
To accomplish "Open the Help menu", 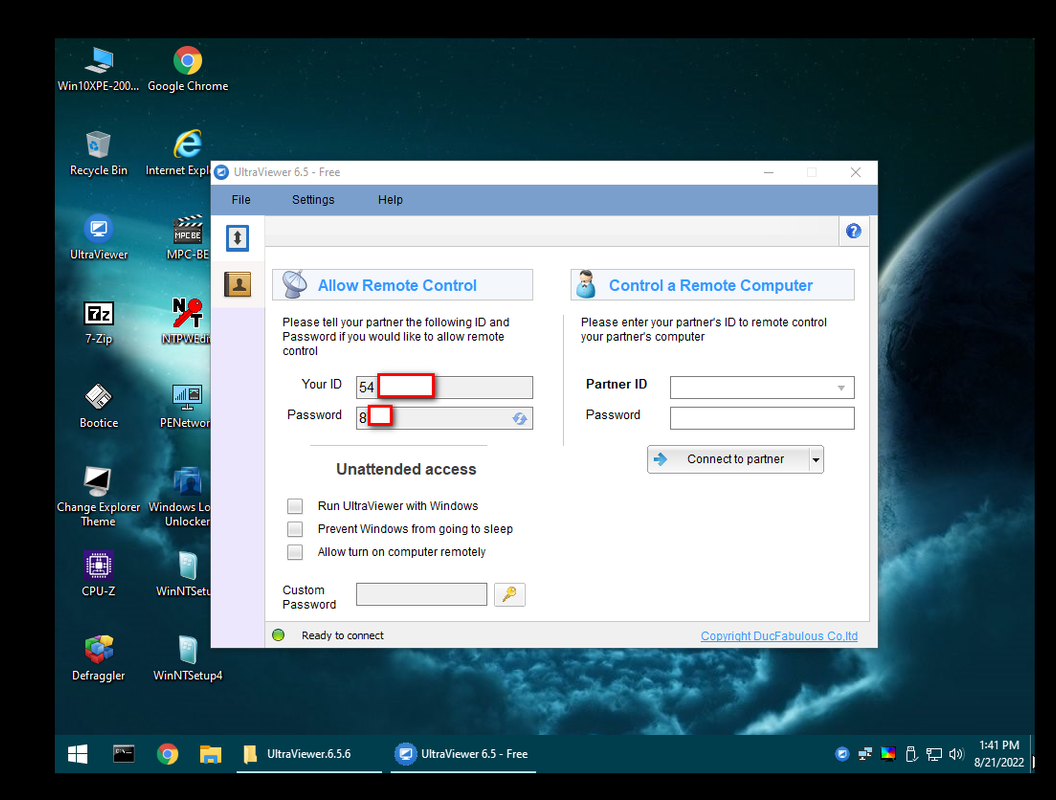I will [390, 199].
